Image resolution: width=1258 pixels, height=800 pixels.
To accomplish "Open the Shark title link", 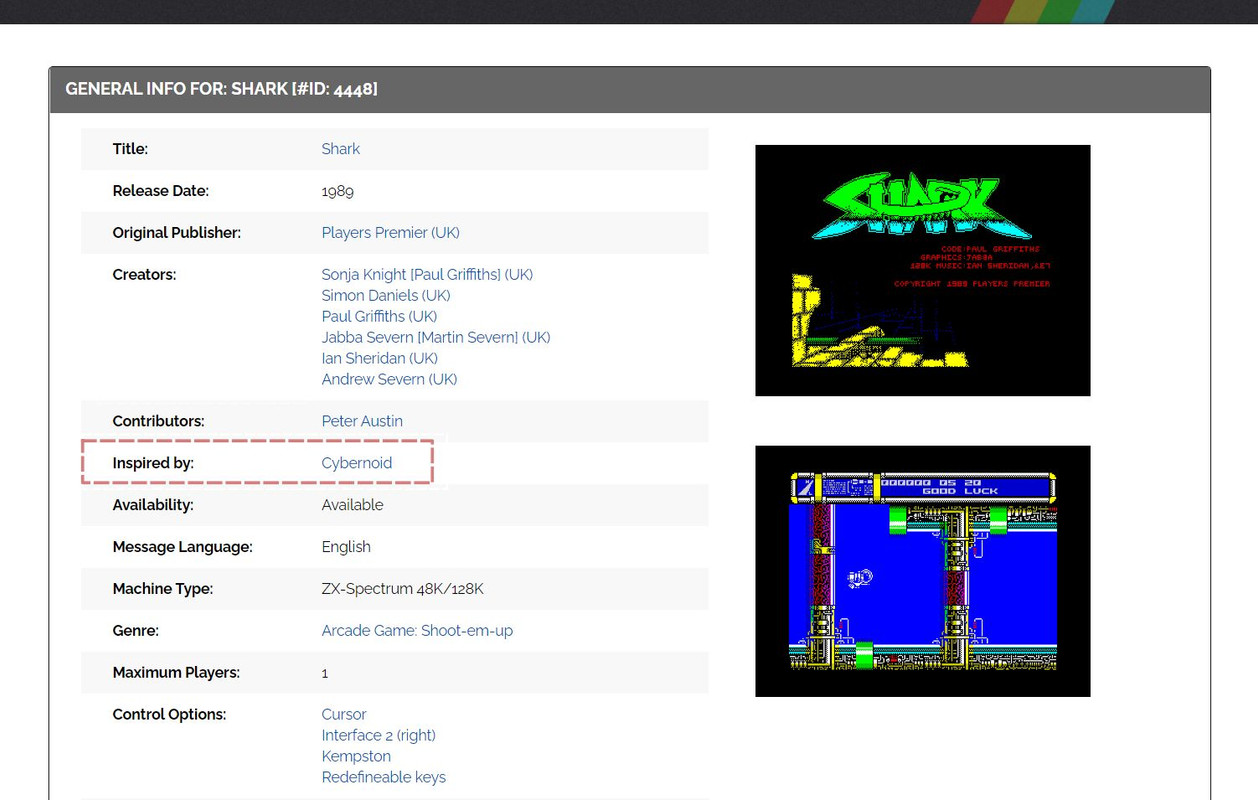I will click(340, 149).
